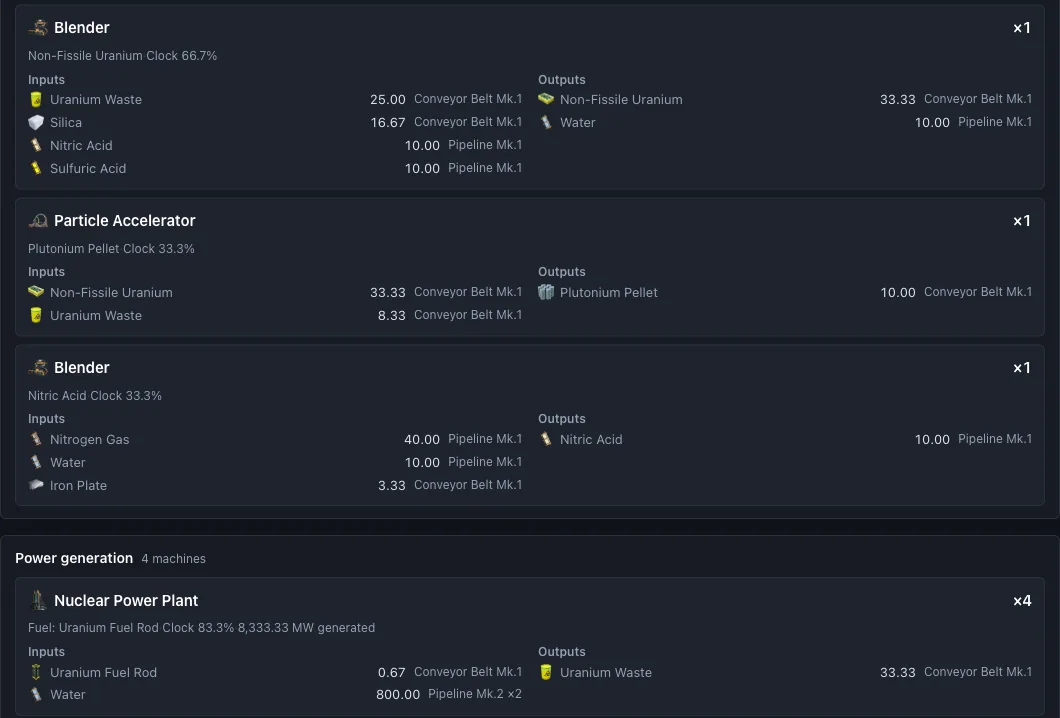The height and width of the screenshot is (718, 1060).
Task: Click the Blender machine icon above Non-Fissile Uranium Clock
Action: click(39, 28)
